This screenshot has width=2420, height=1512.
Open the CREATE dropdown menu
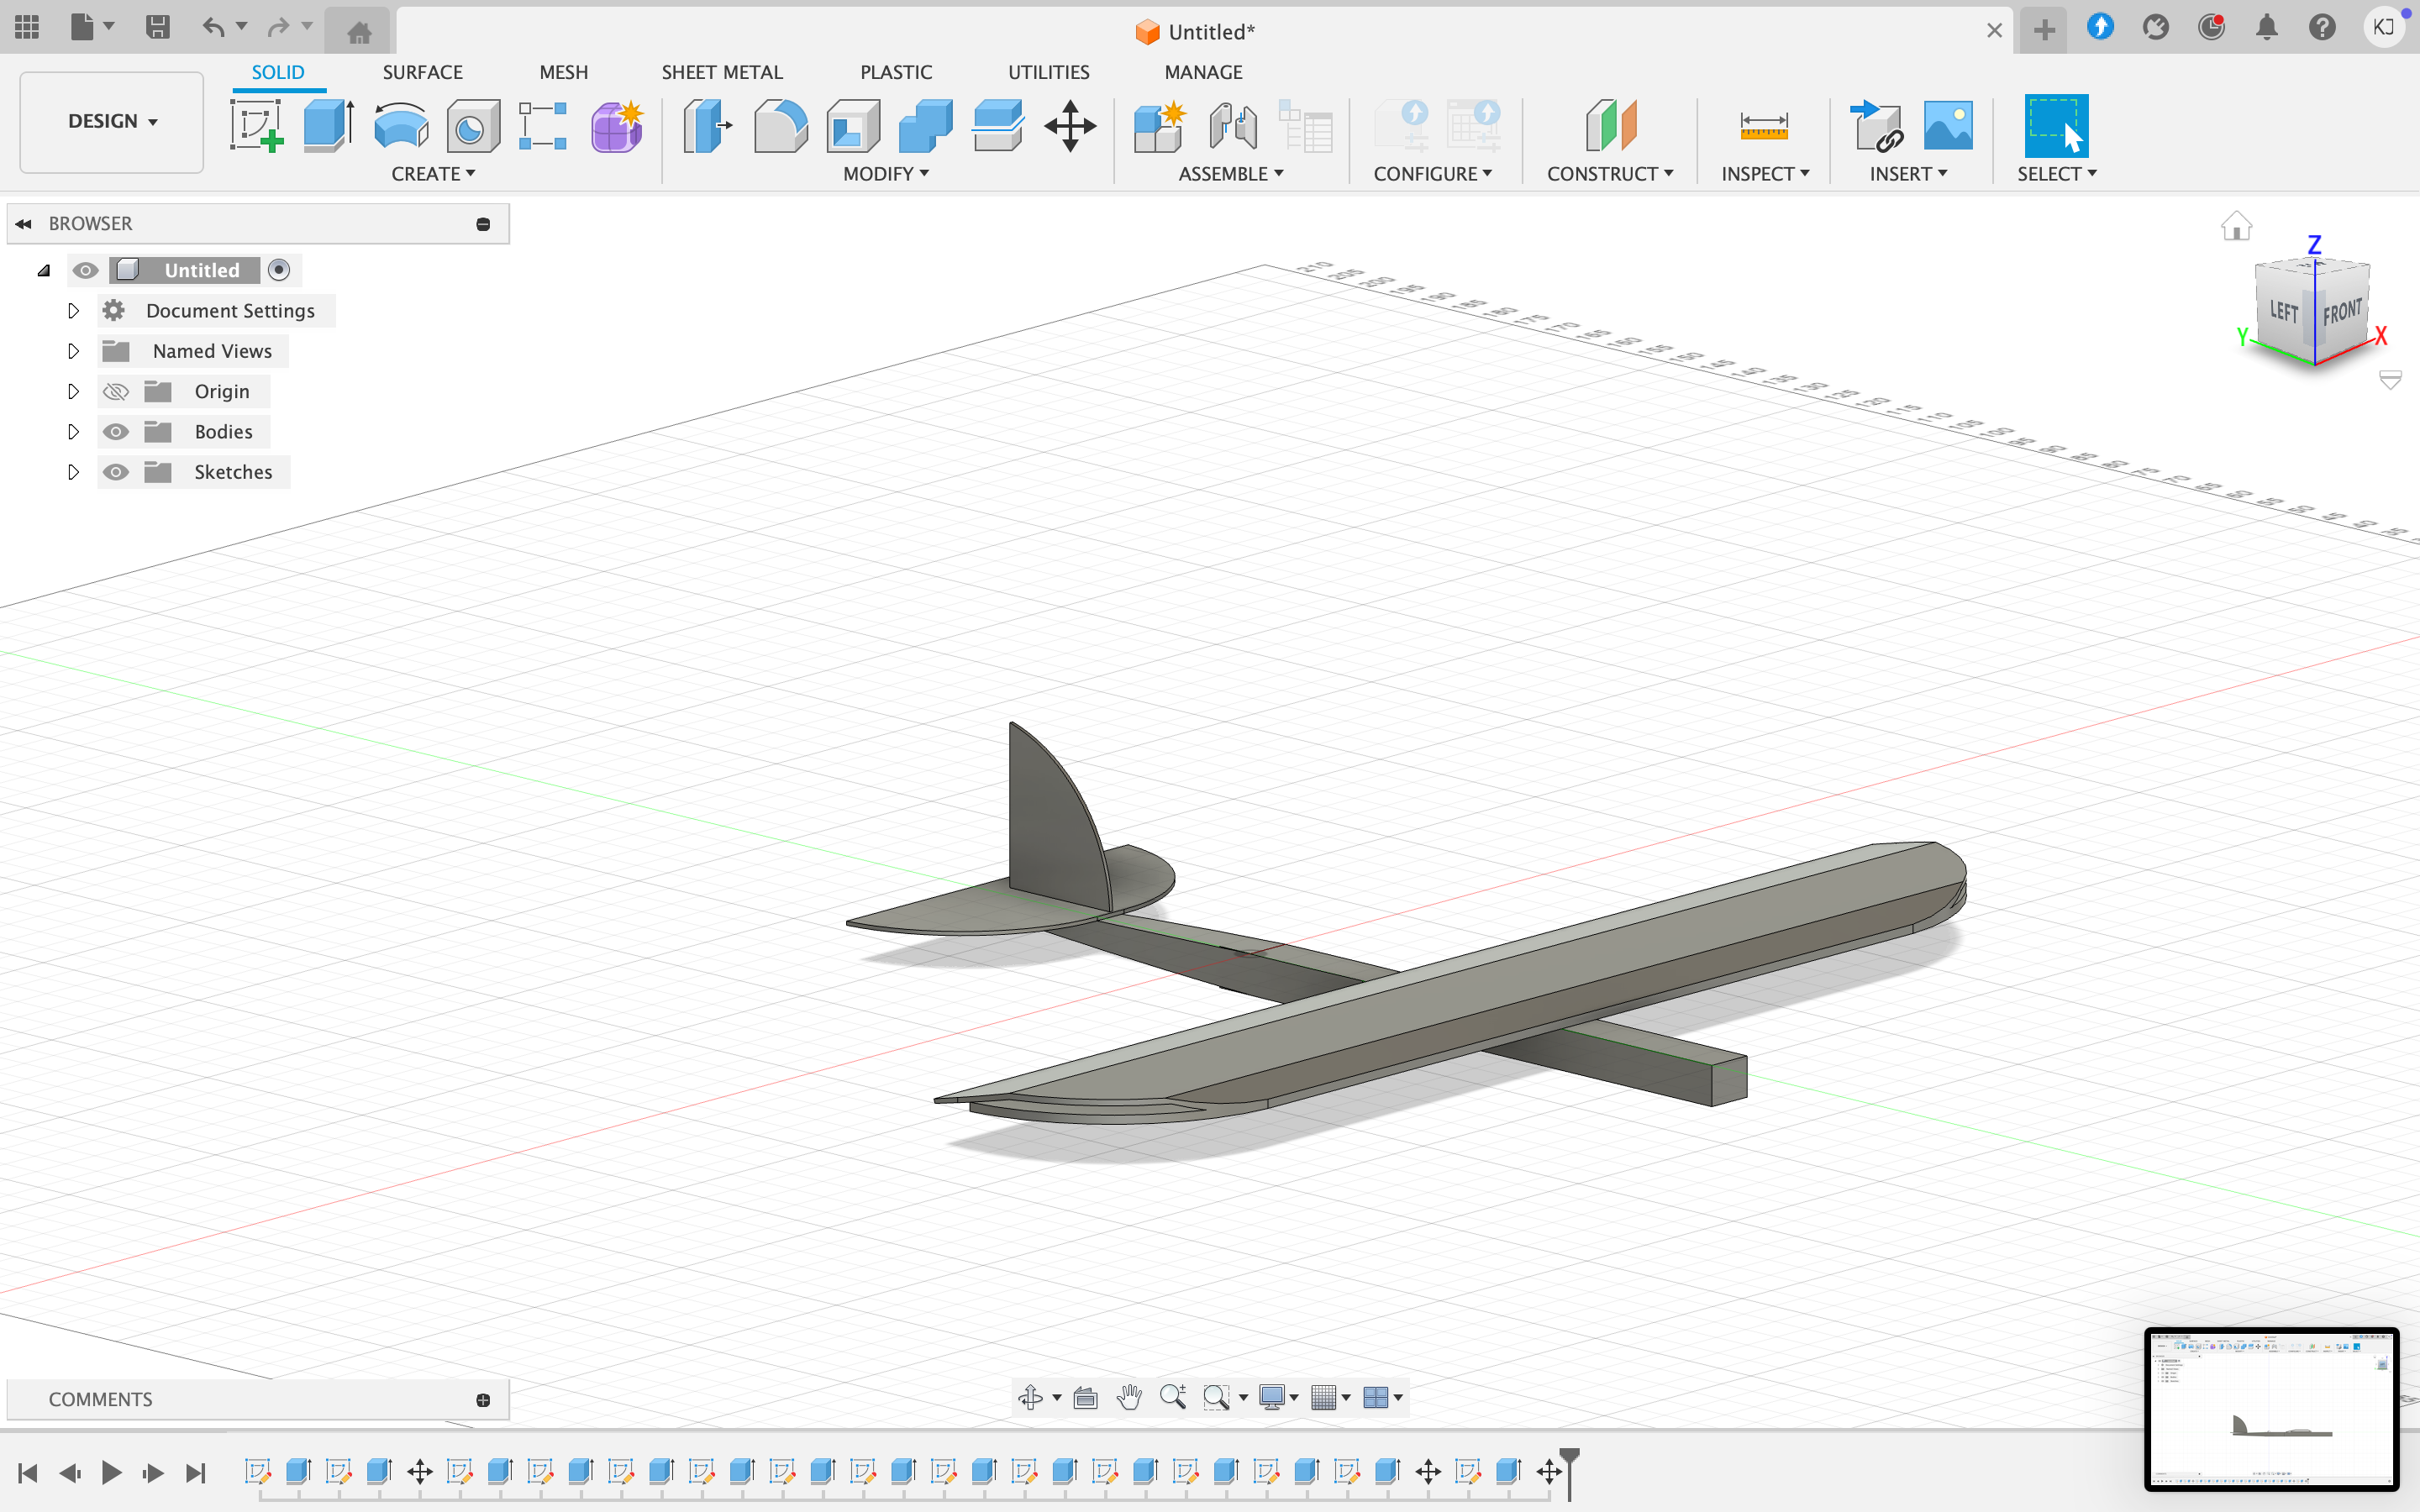(x=433, y=174)
